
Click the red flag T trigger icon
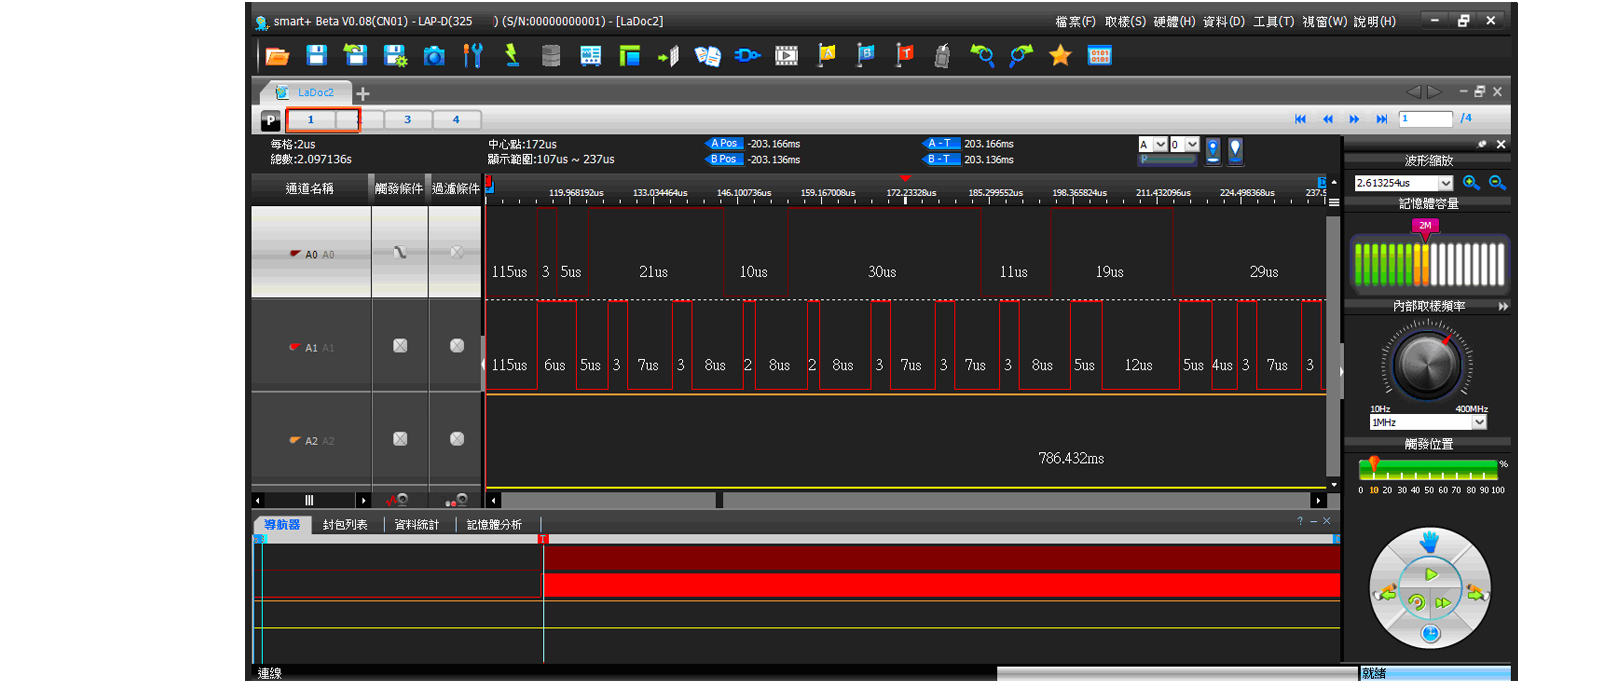click(904, 56)
